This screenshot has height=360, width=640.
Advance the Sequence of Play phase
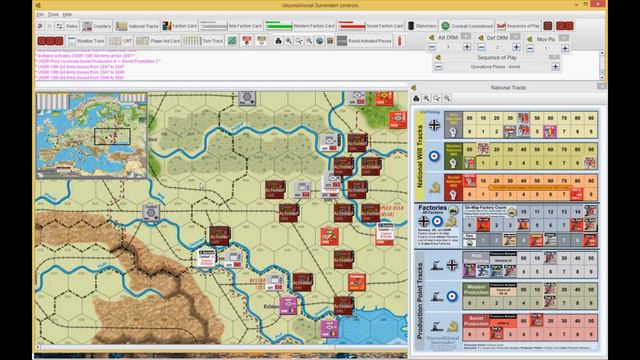pyautogui.click(x=556, y=67)
